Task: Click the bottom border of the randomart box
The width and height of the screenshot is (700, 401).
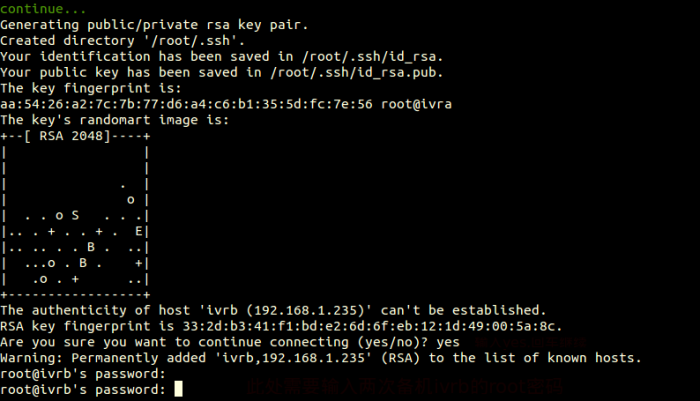Action: pos(75,294)
